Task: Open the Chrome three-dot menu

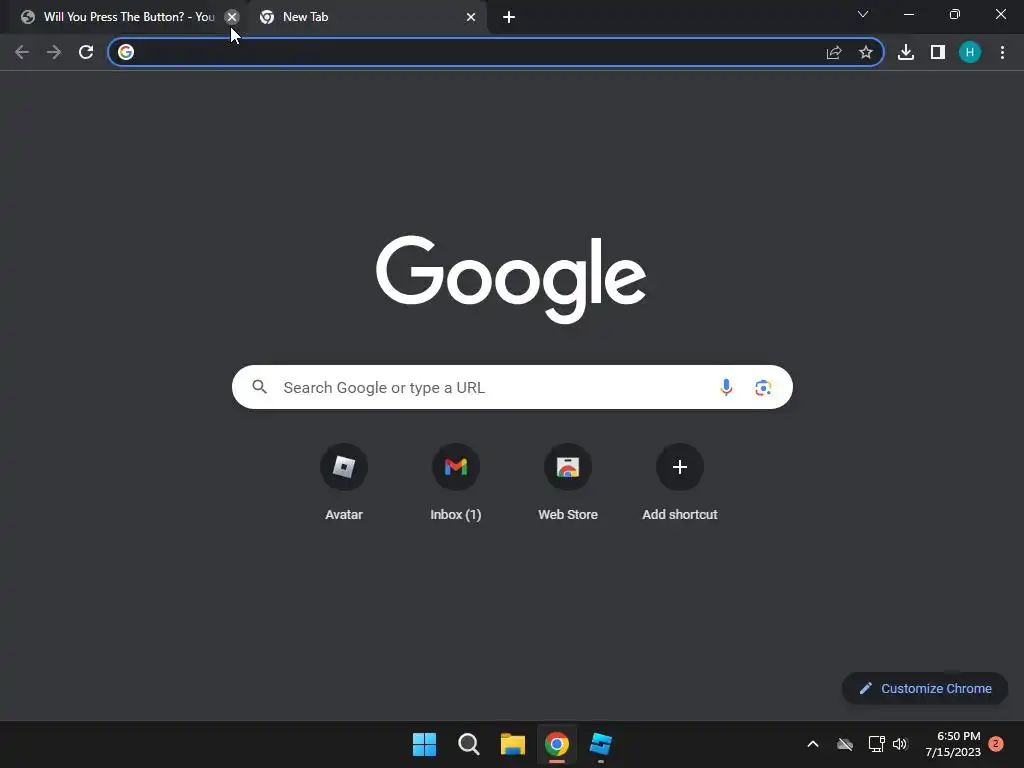Action: (1002, 52)
